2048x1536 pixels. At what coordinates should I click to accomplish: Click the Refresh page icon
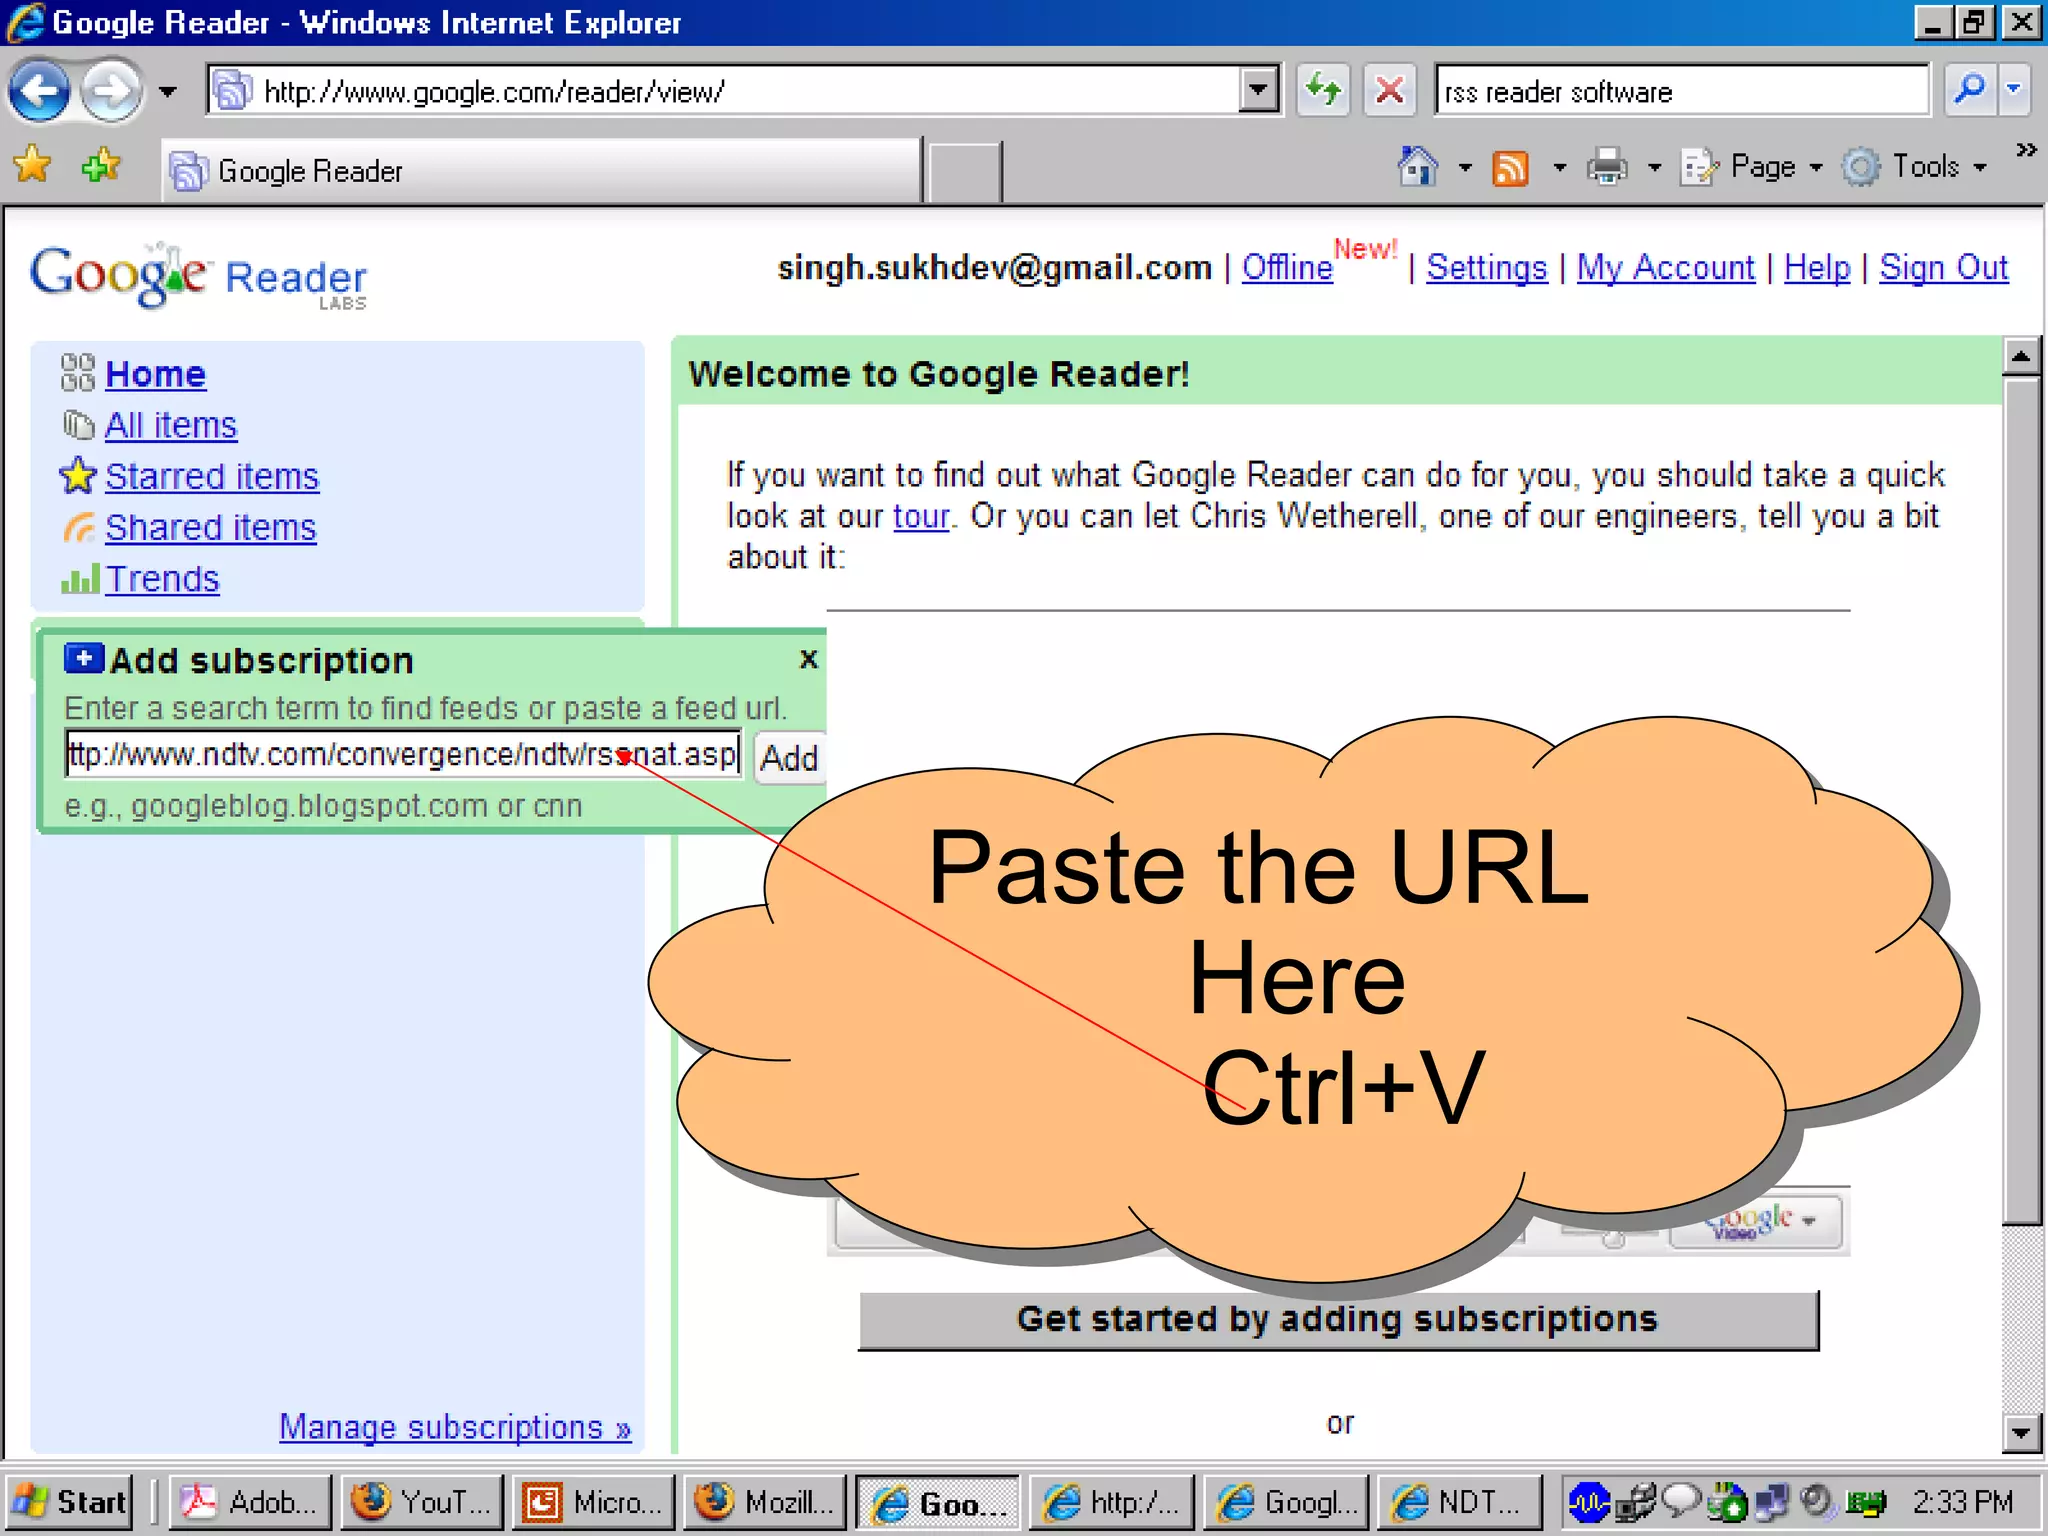coord(1324,91)
